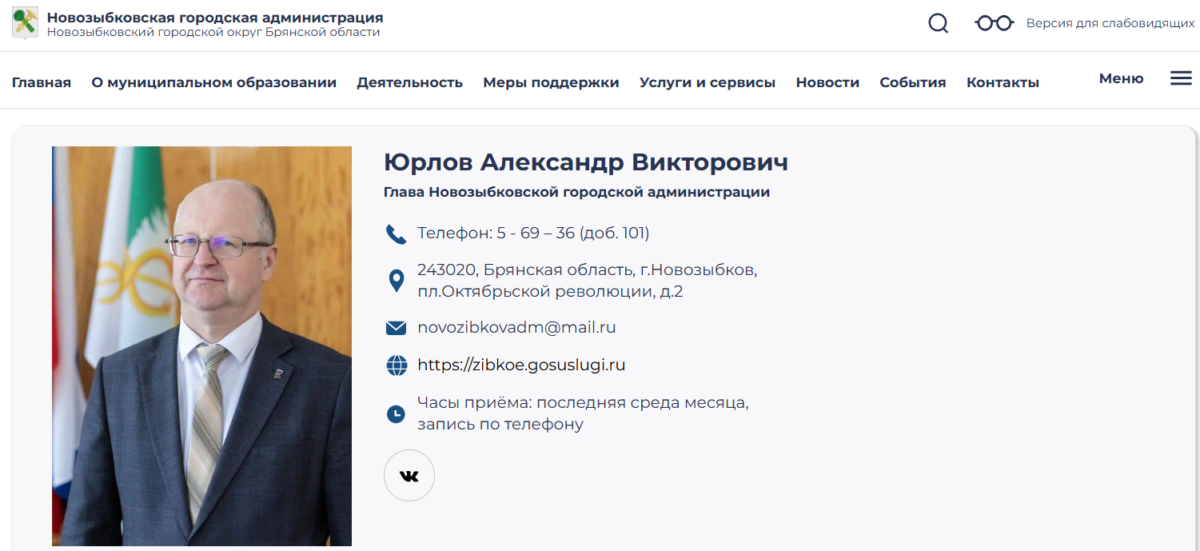The width and height of the screenshot is (1200, 551).
Task: Open the hamburger menu icon
Action: click(x=1181, y=78)
